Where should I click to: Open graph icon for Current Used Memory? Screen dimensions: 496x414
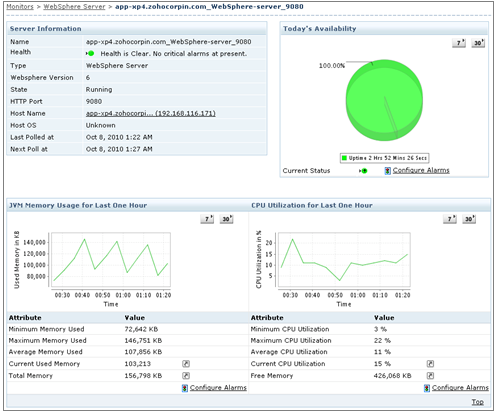(186, 364)
